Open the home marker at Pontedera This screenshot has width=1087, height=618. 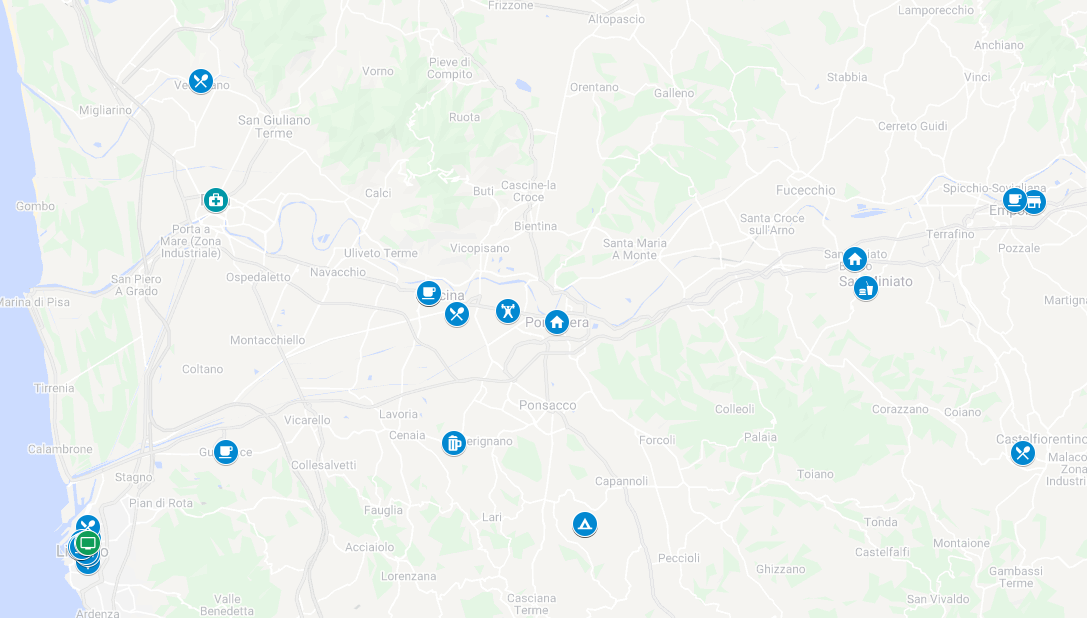coord(557,322)
